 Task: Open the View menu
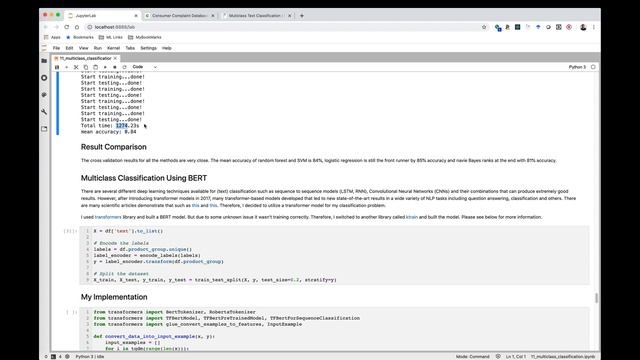click(83, 48)
